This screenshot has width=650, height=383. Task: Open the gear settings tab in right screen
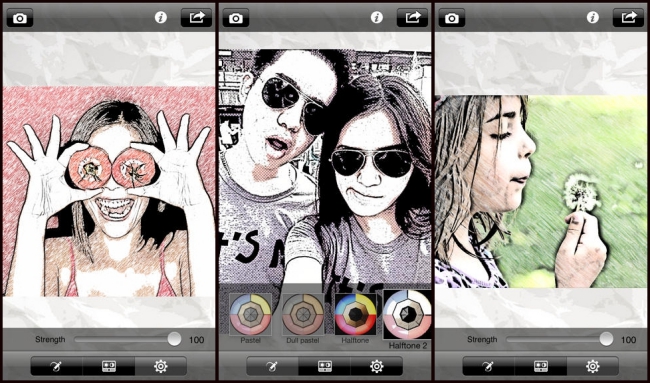[x=592, y=366]
